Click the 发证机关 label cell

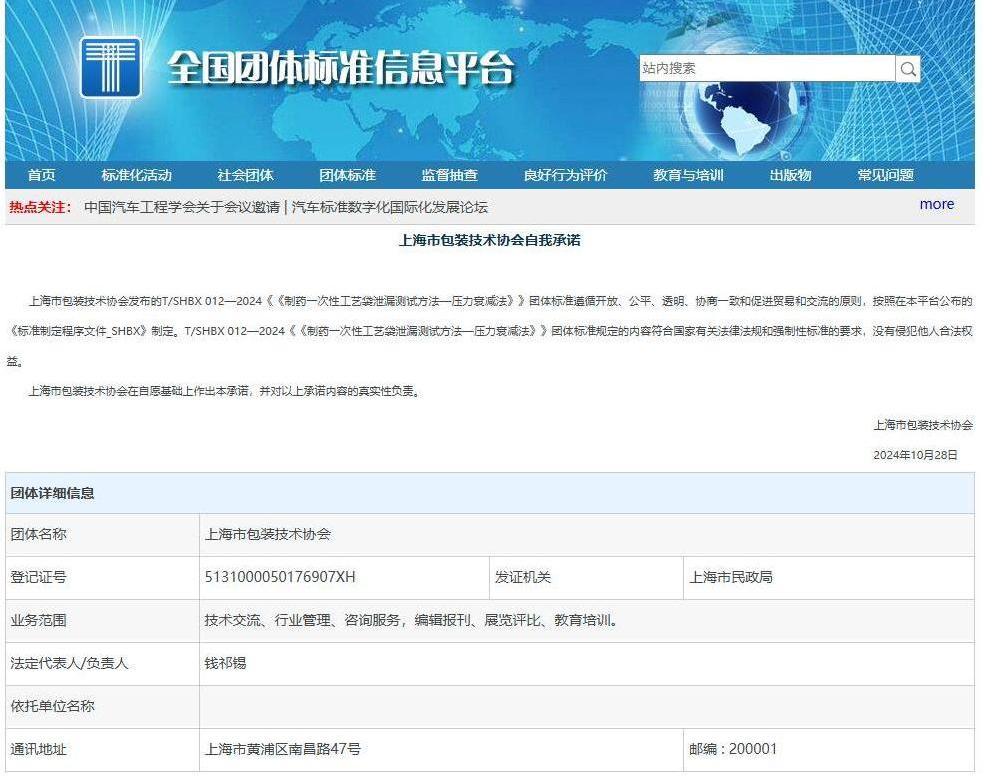tap(586, 577)
